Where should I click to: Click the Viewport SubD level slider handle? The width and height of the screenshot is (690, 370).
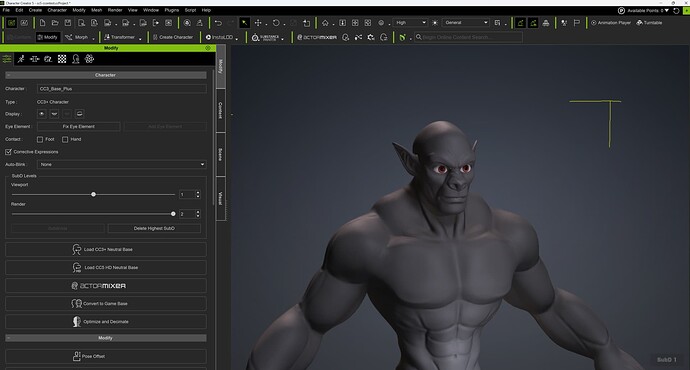coord(93,194)
